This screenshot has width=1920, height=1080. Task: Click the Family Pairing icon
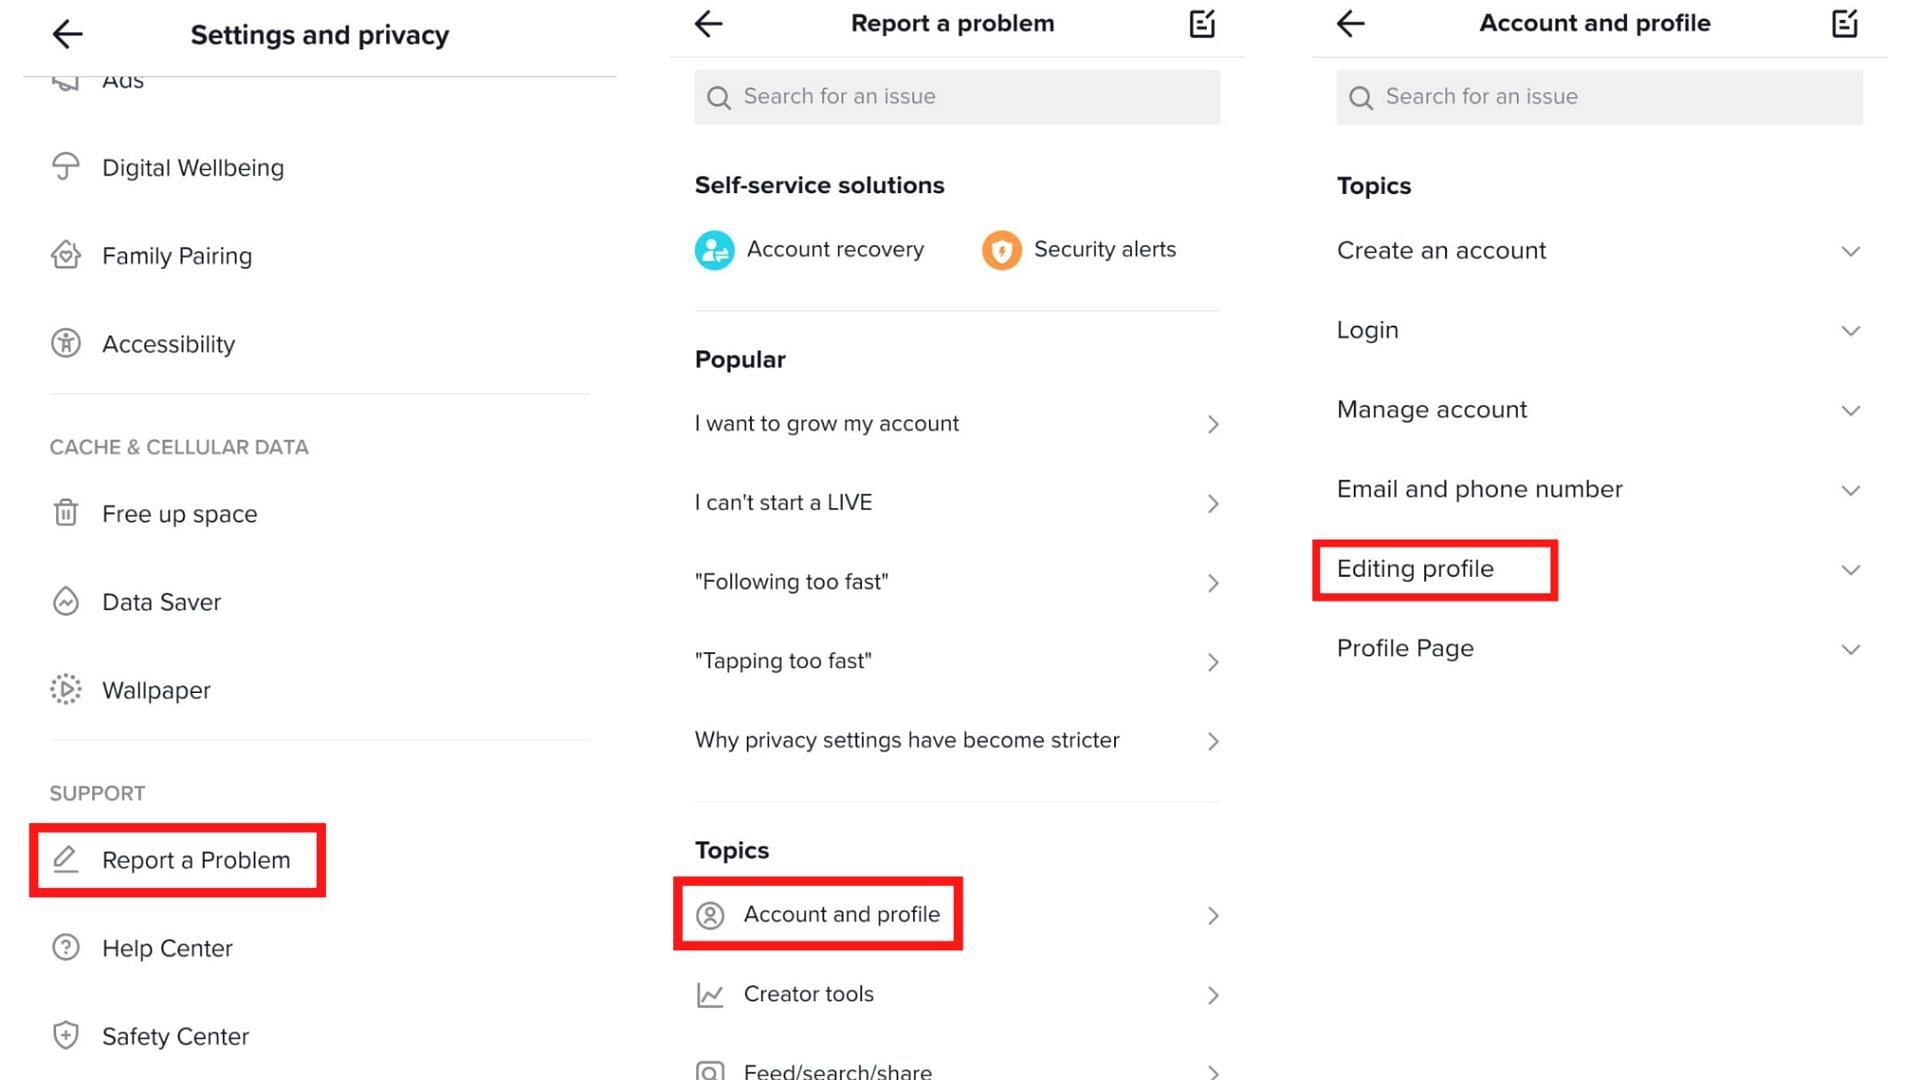click(x=65, y=256)
